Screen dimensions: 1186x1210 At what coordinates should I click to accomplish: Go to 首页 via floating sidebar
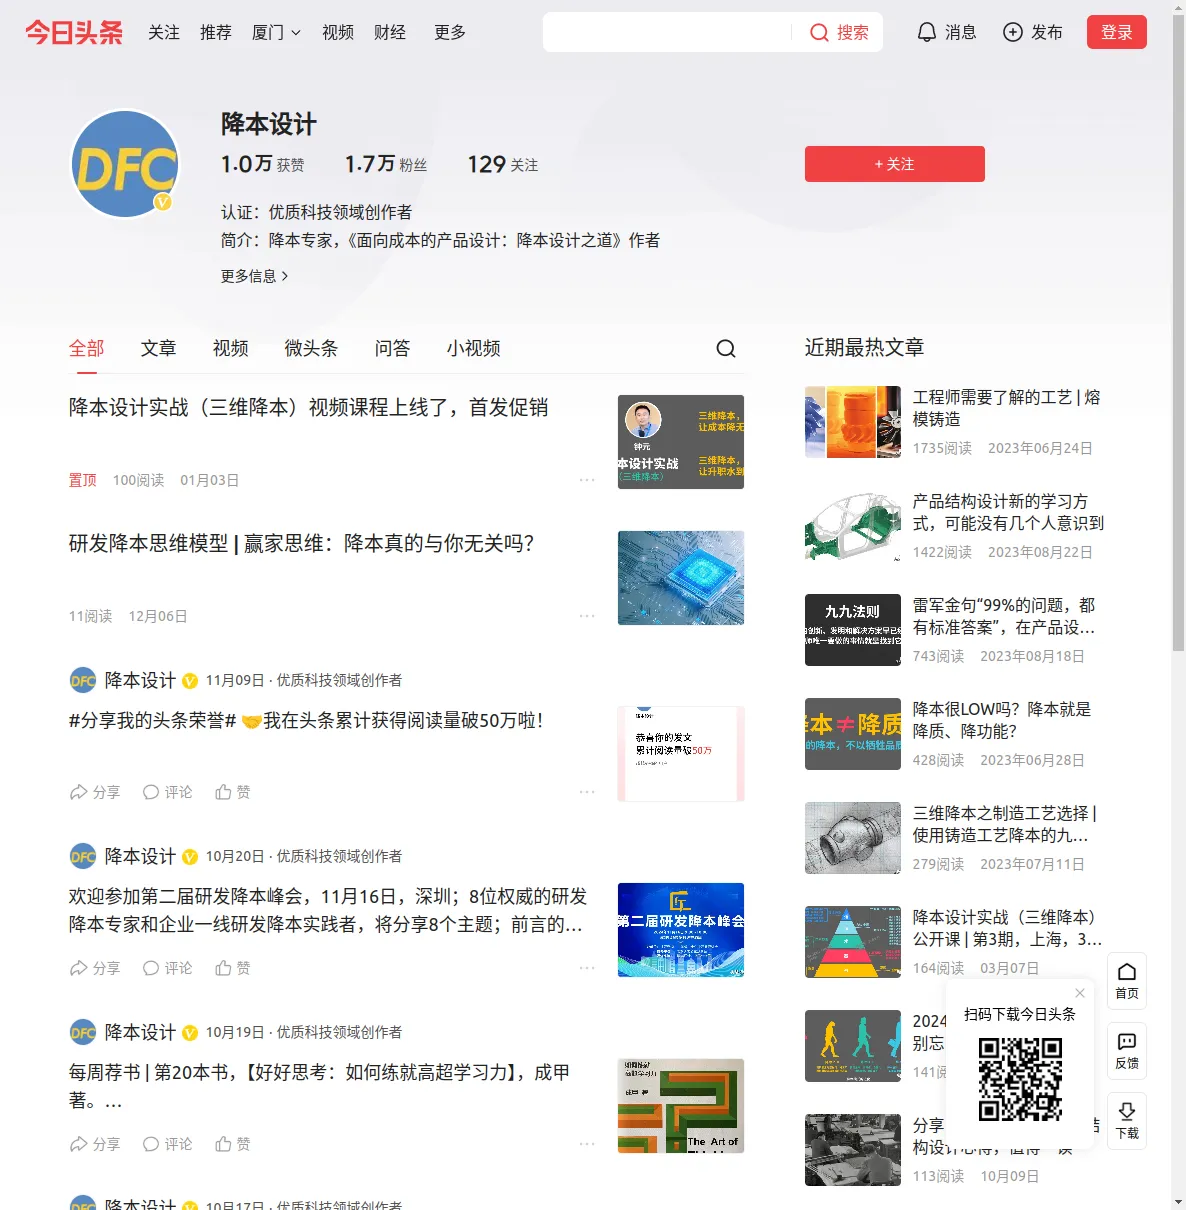coord(1127,981)
